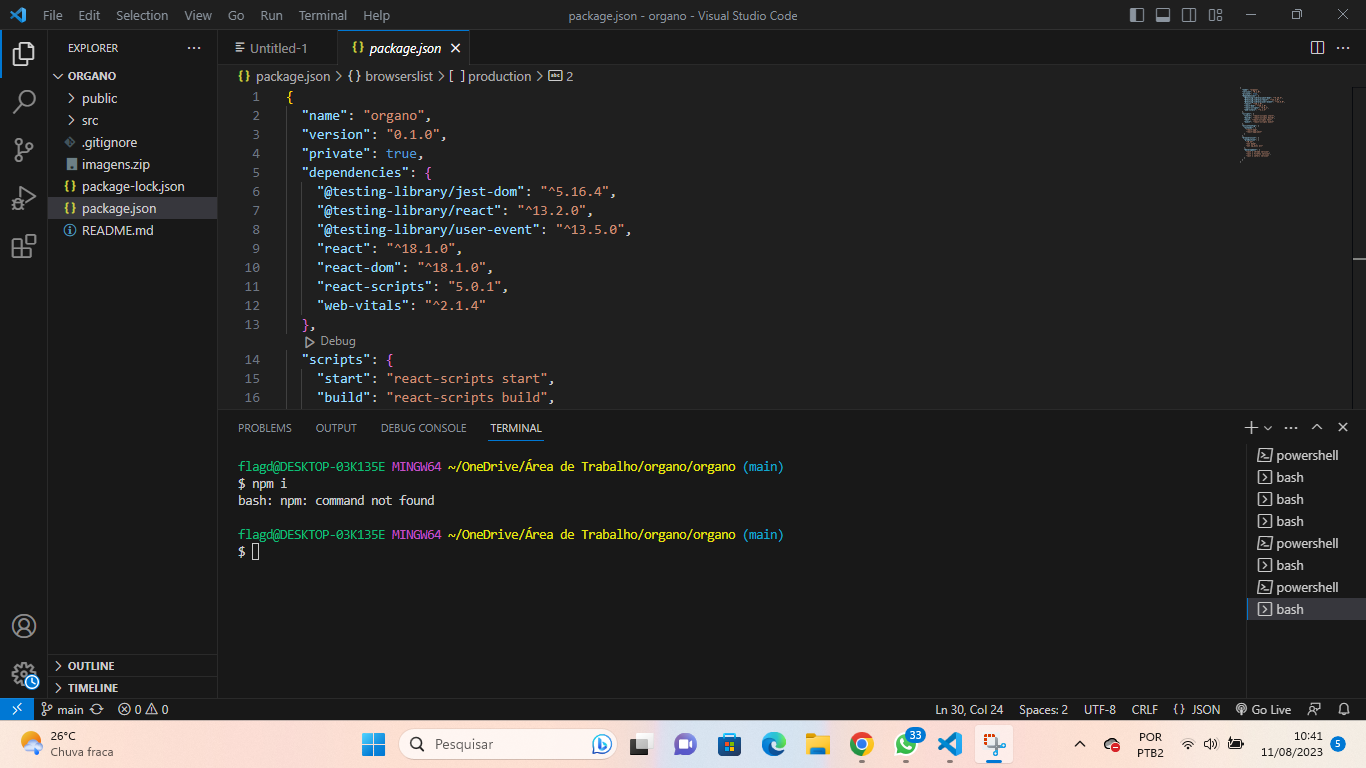Switch to the Untitled-1 tab
1366x768 pixels.
pyautogui.click(x=278, y=48)
